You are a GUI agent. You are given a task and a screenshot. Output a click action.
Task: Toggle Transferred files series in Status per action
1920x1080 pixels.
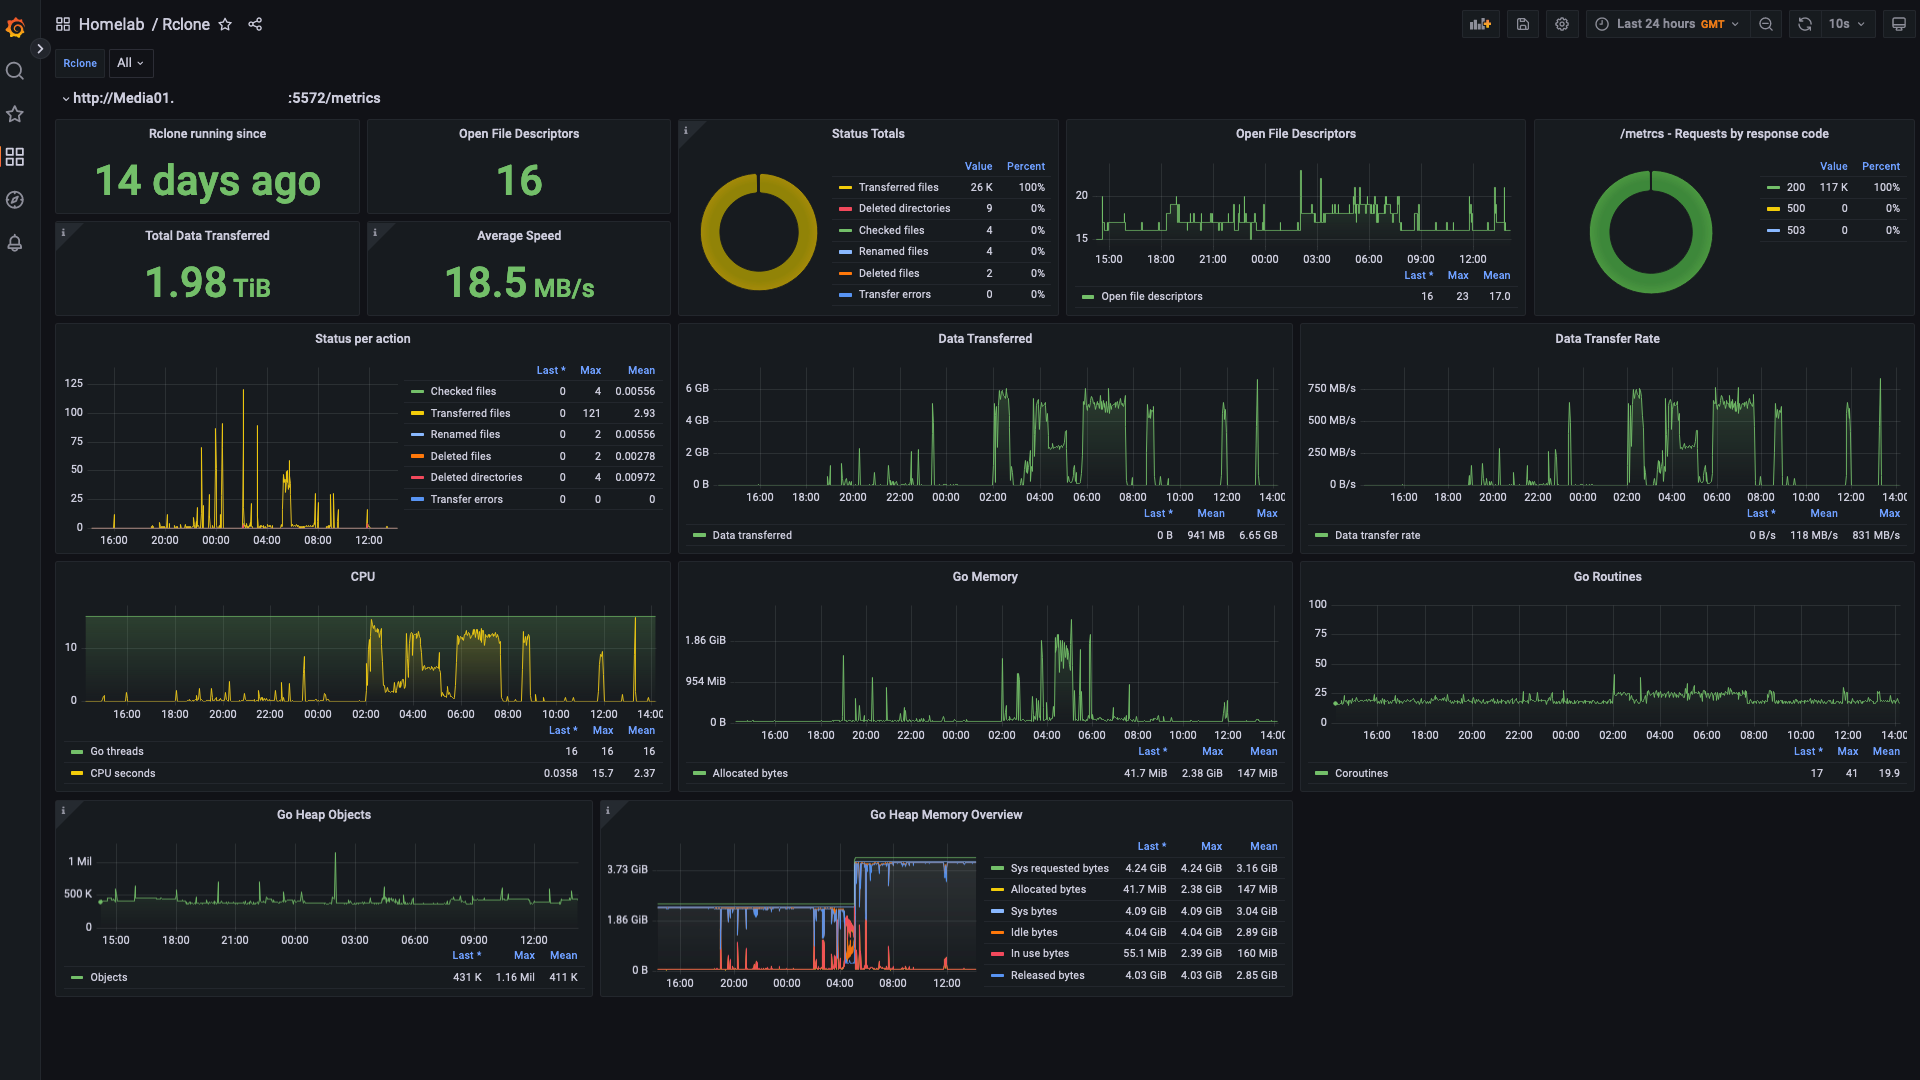(x=470, y=413)
